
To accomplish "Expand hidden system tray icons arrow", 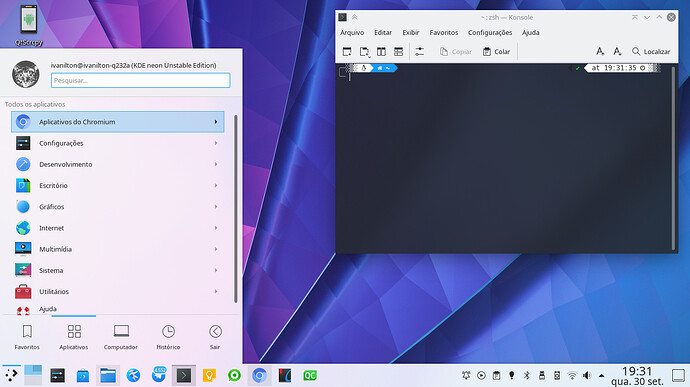I will pos(602,375).
